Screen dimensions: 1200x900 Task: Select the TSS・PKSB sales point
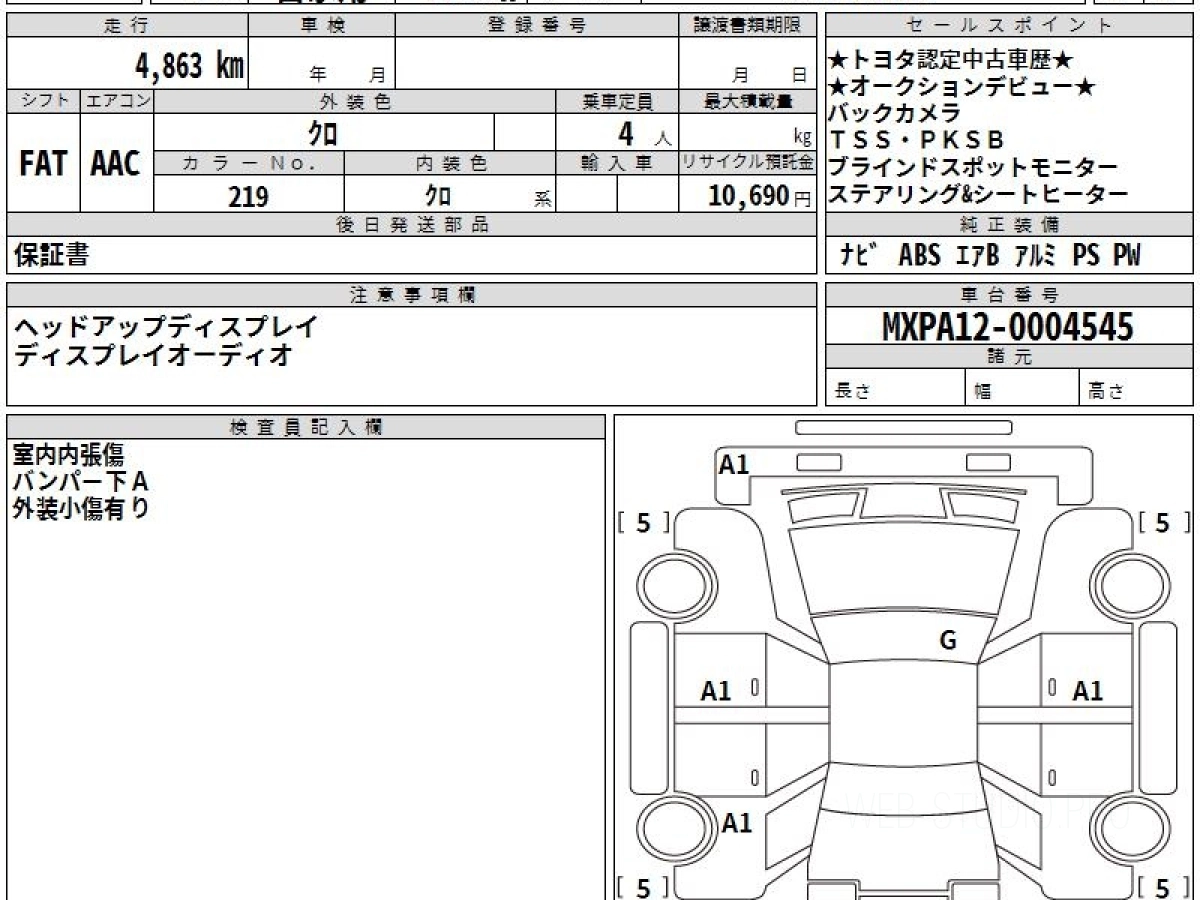coord(916,140)
